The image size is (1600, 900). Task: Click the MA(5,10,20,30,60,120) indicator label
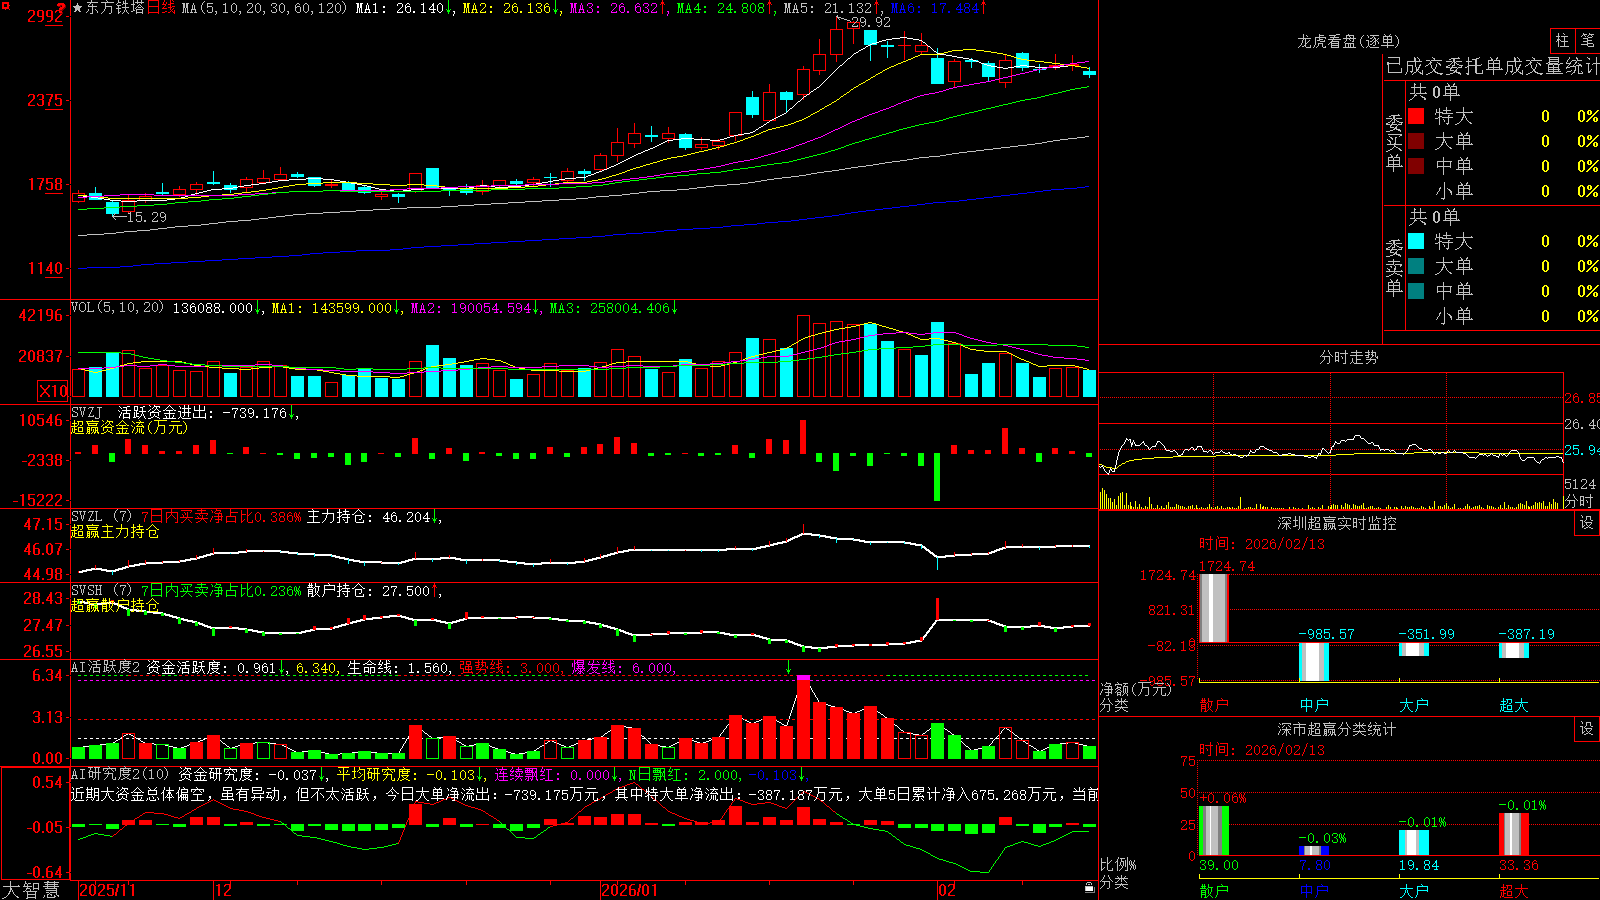pos(264,8)
